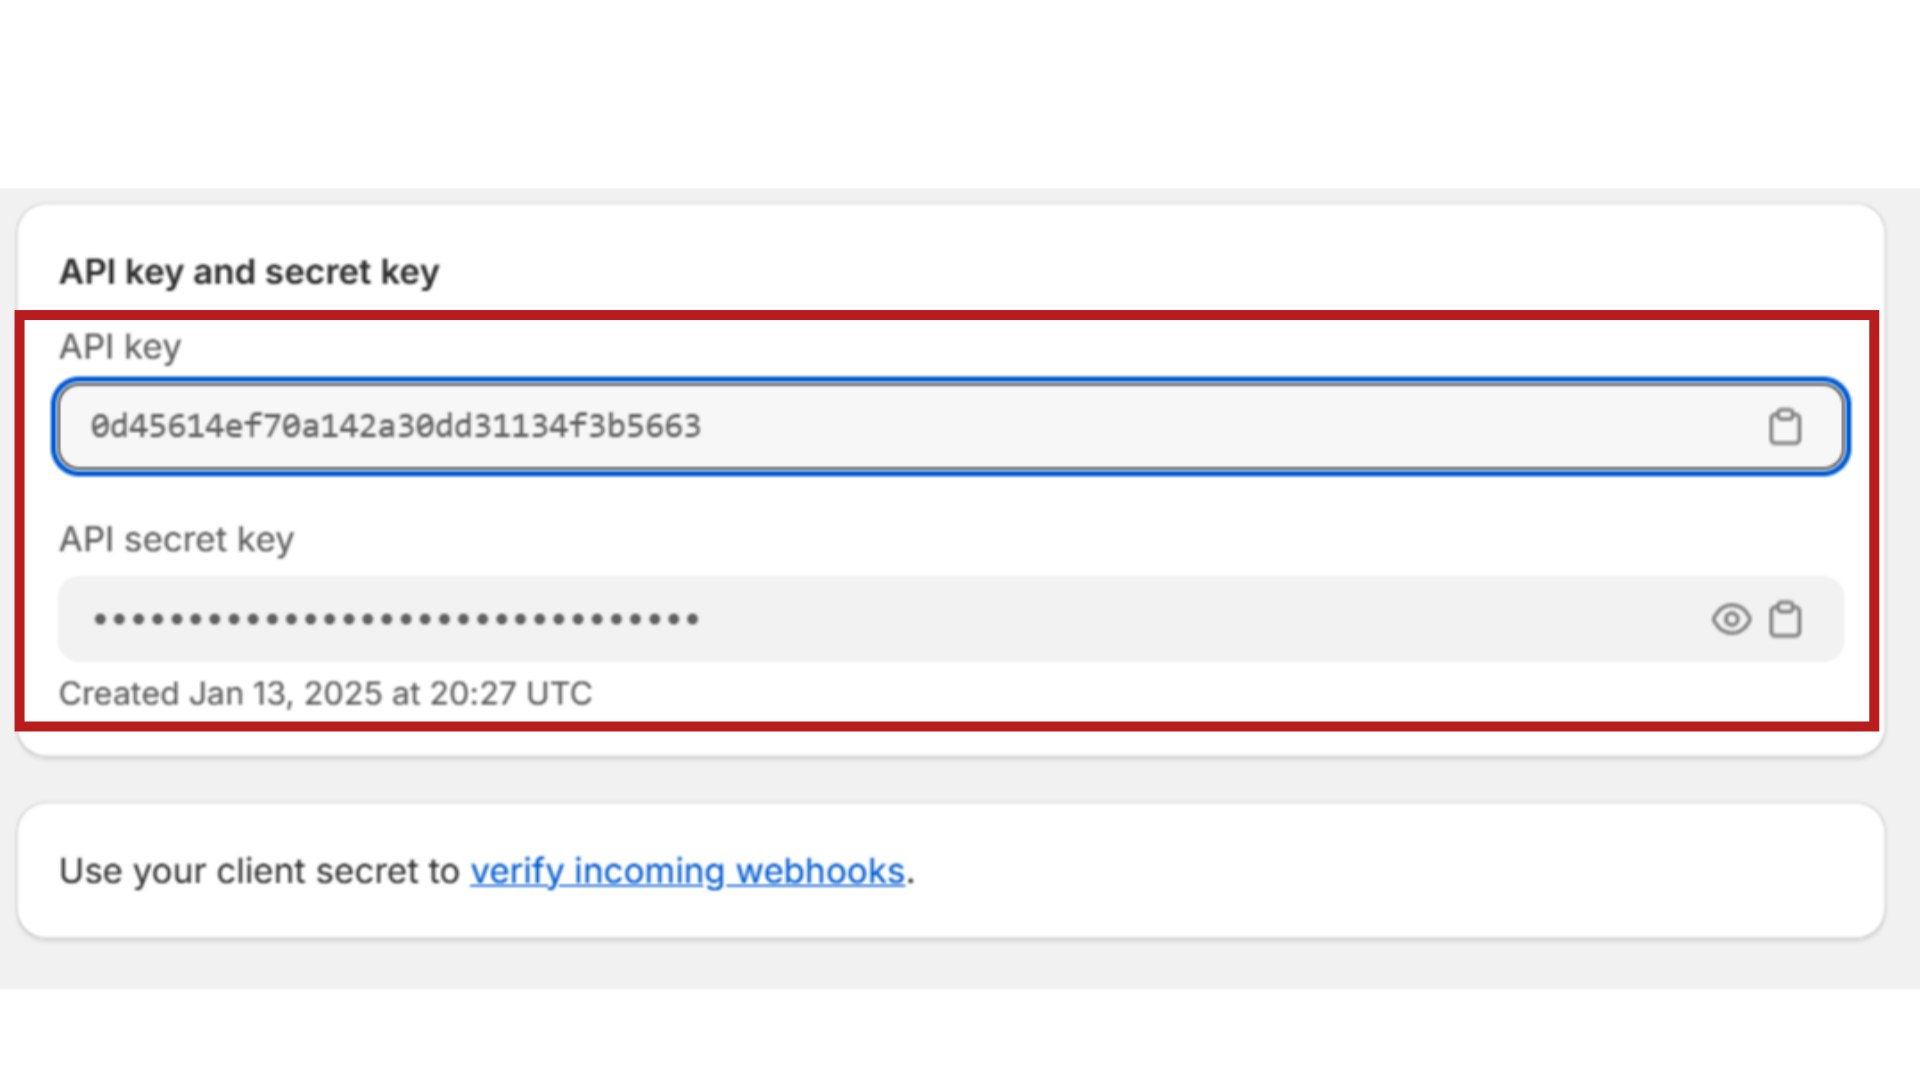Click empty space inside the webhooks info card

1400,871
